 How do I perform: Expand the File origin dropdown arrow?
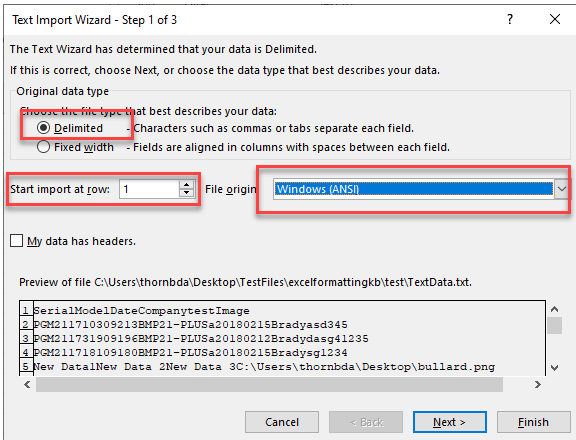[562, 189]
